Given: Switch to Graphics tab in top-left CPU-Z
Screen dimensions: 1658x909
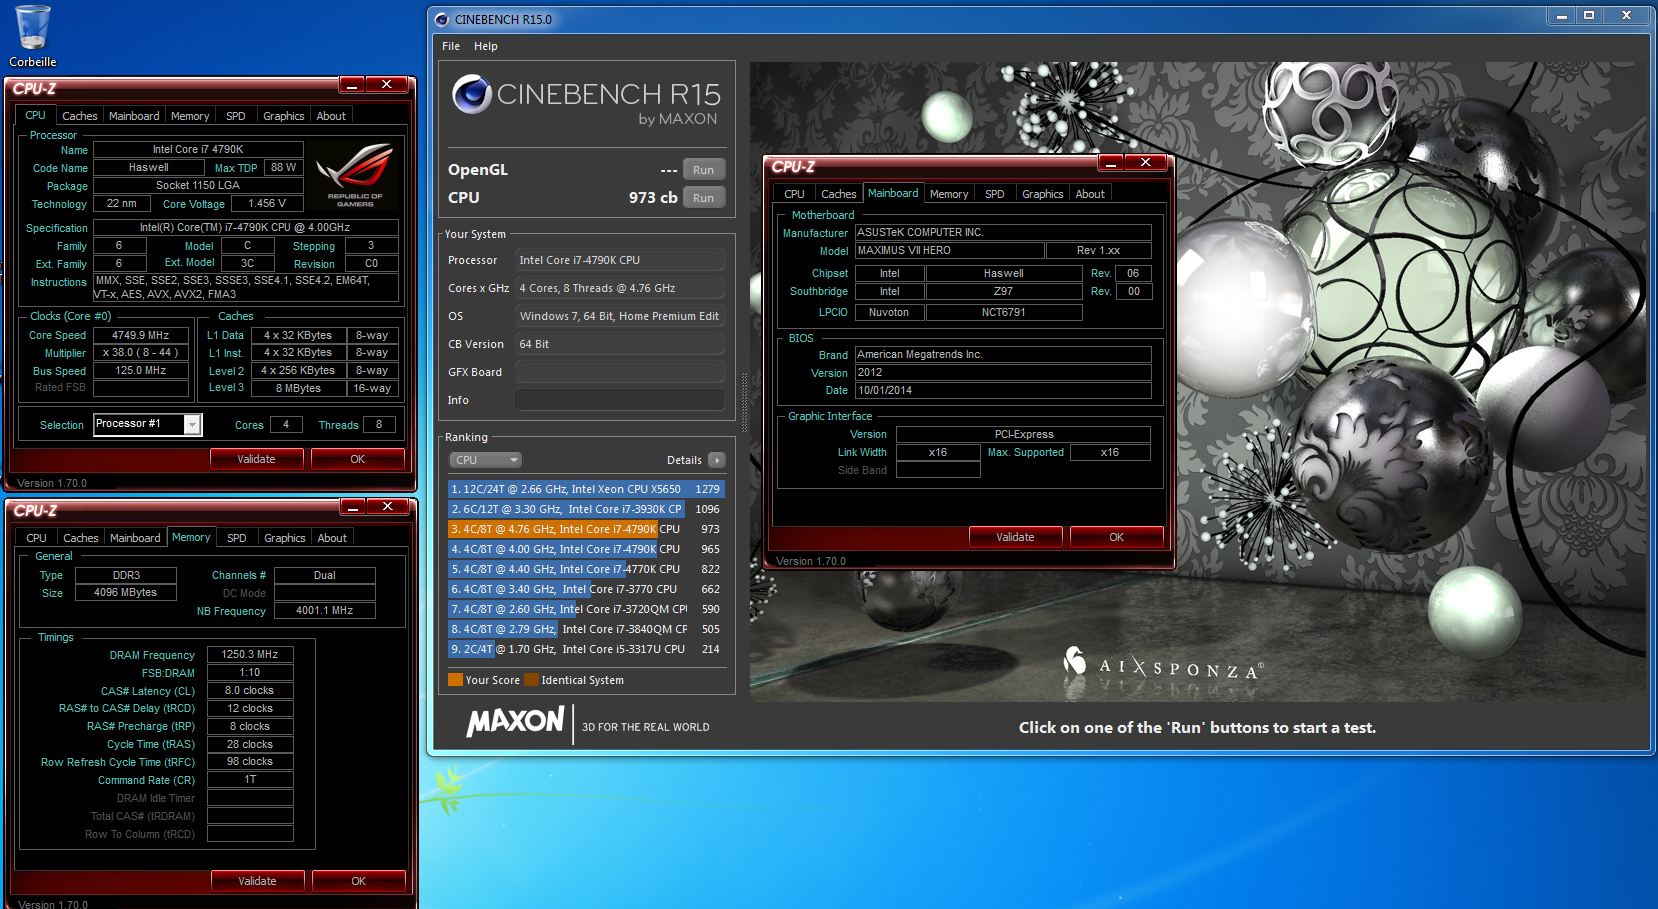Looking at the screenshot, I should coord(284,116).
